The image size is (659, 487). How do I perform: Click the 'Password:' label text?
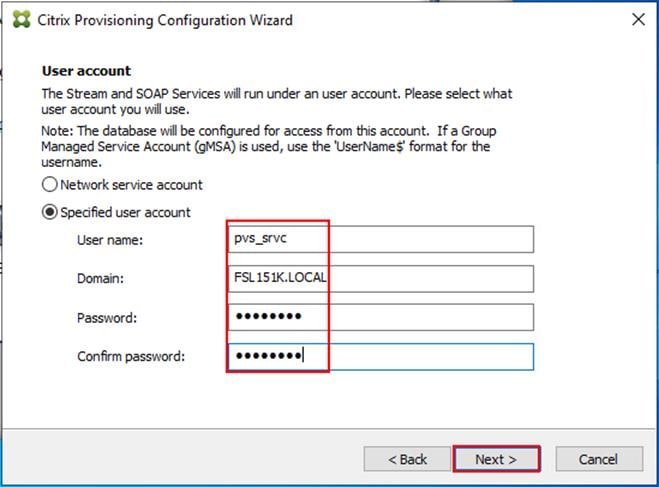tap(107, 318)
